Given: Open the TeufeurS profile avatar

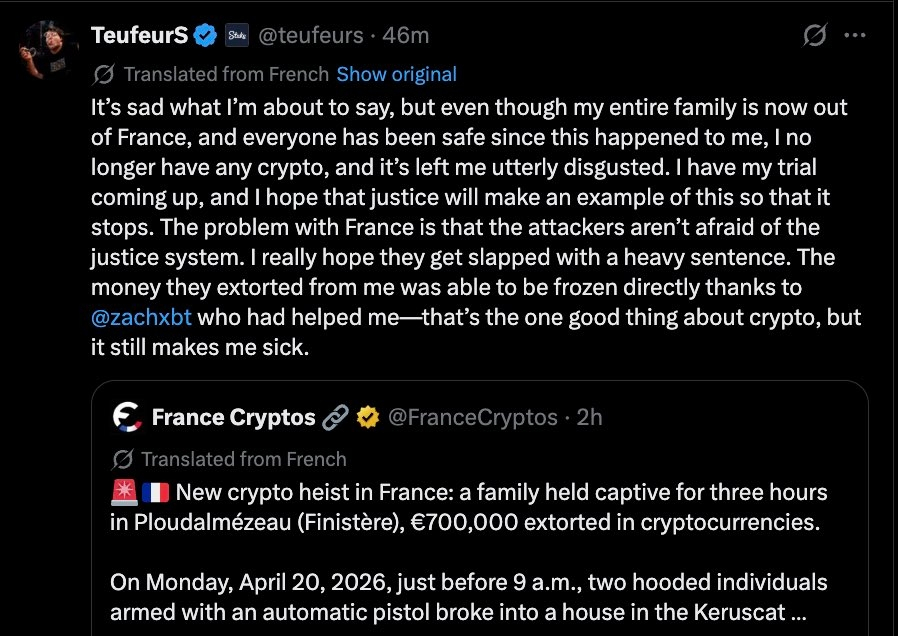Looking at the screenshot, I should [45, 47].
